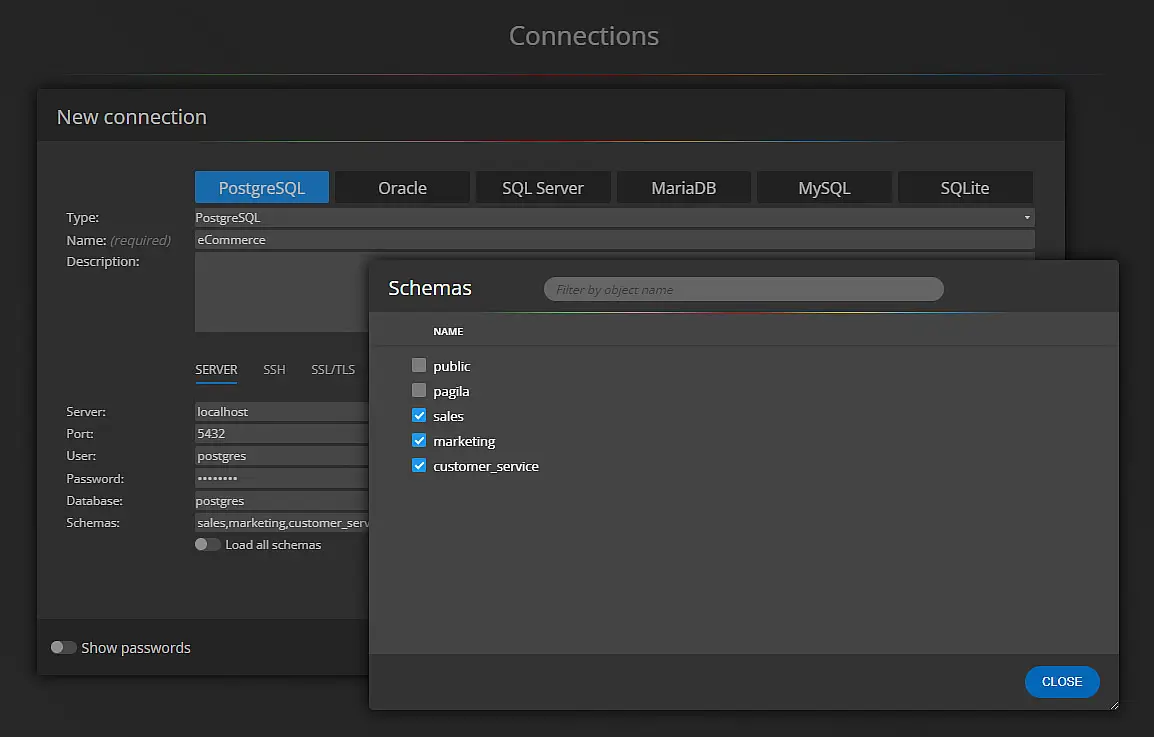Click the Name field containing eCommerce
Image resolution: width=1154 pixels, height=737 pixels.
point(615,239)
